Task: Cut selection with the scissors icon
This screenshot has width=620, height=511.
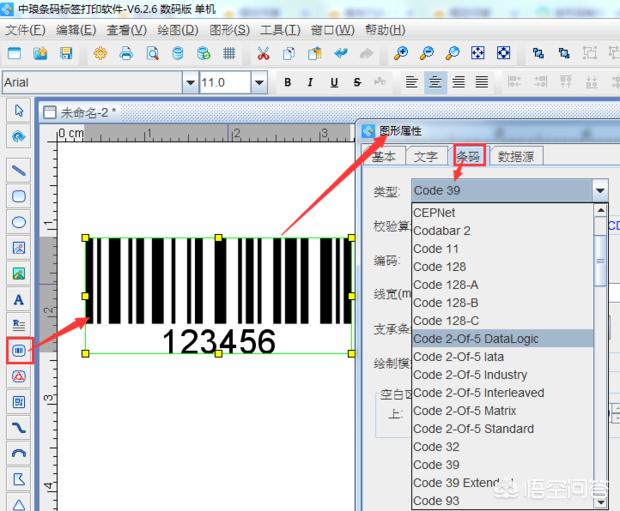Action: (x=263, y=53)
